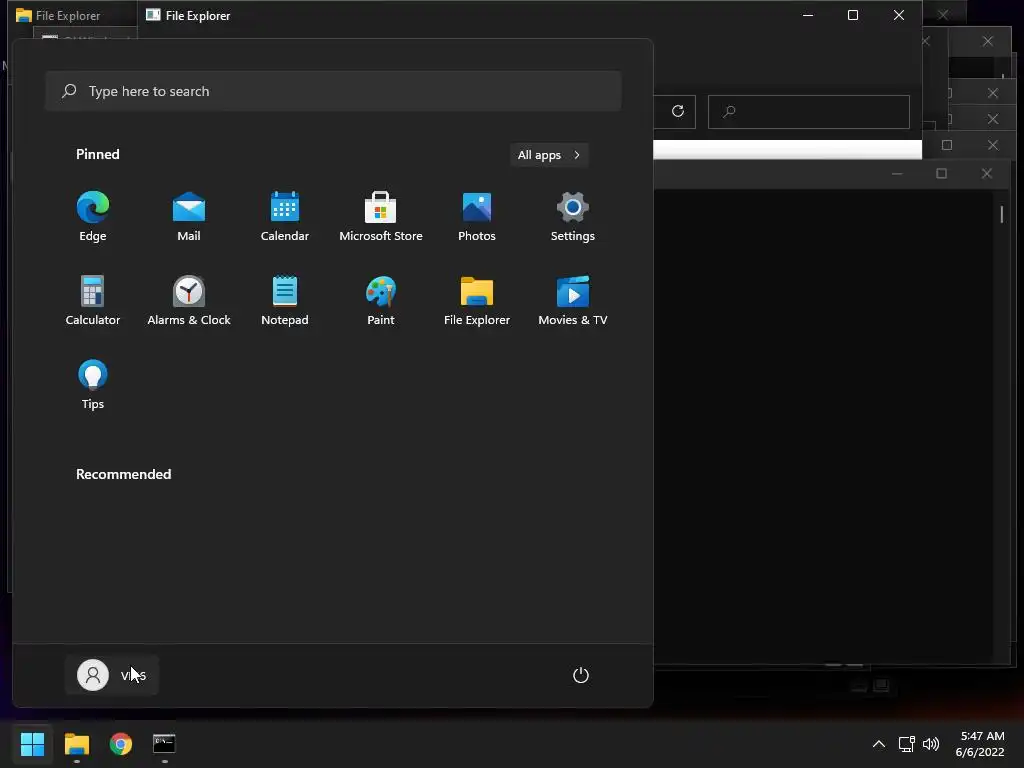The width and height of the screenshot is (1024, 768).
Task: Open the Calendar app
Action: (285, 216)
